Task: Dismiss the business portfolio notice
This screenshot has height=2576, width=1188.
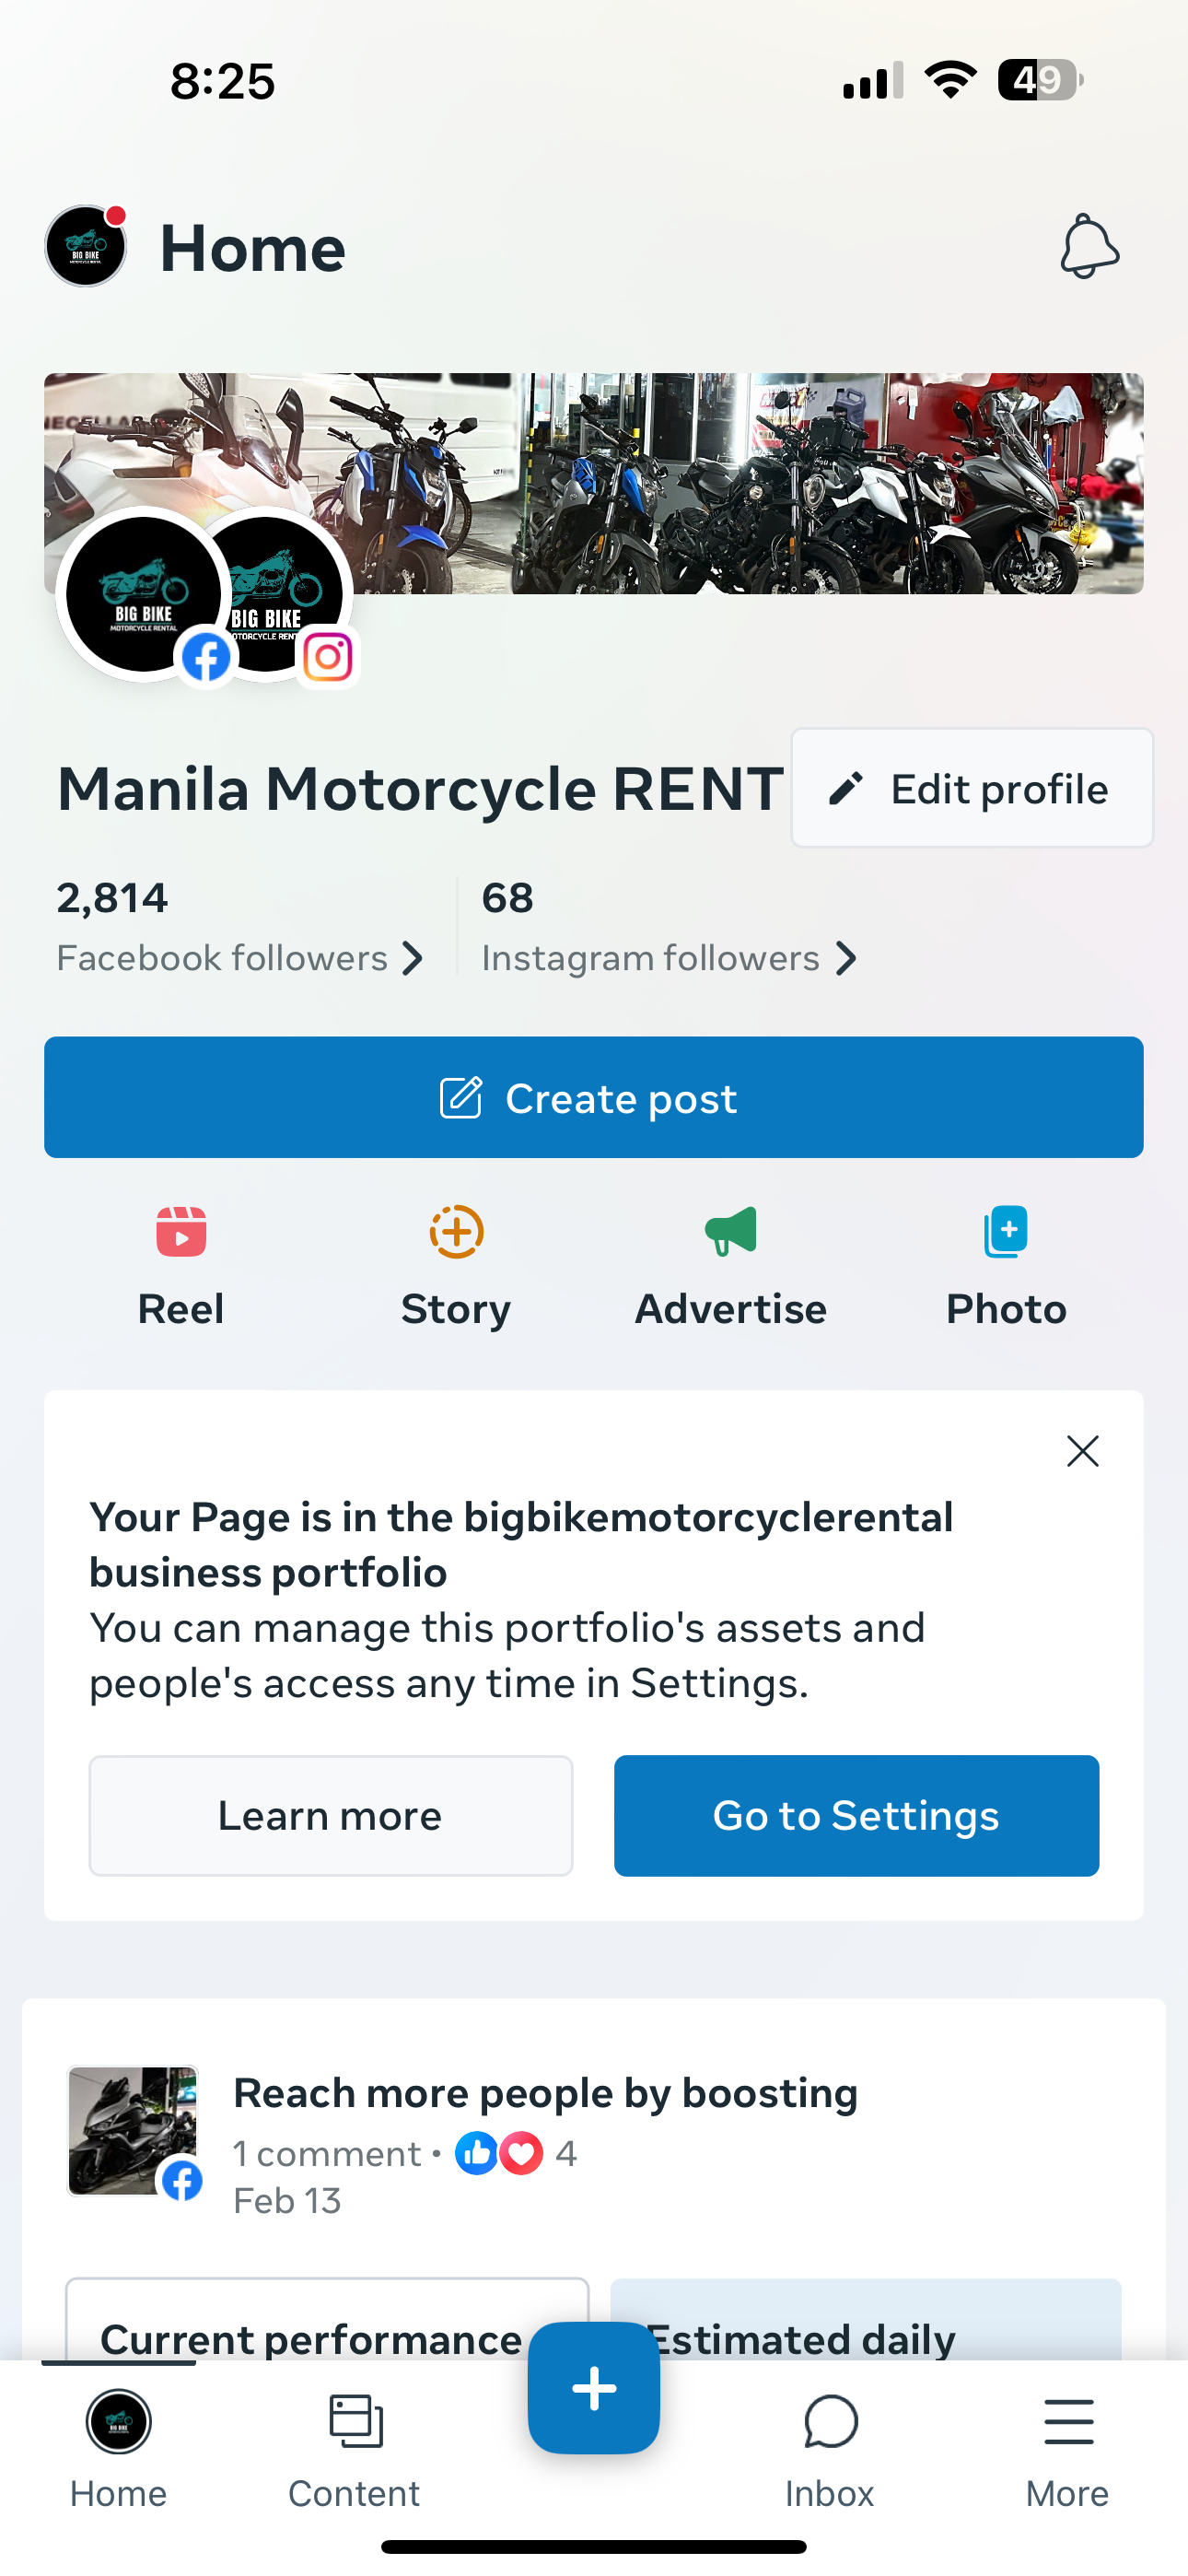Action: (x=1083, y=1451)
